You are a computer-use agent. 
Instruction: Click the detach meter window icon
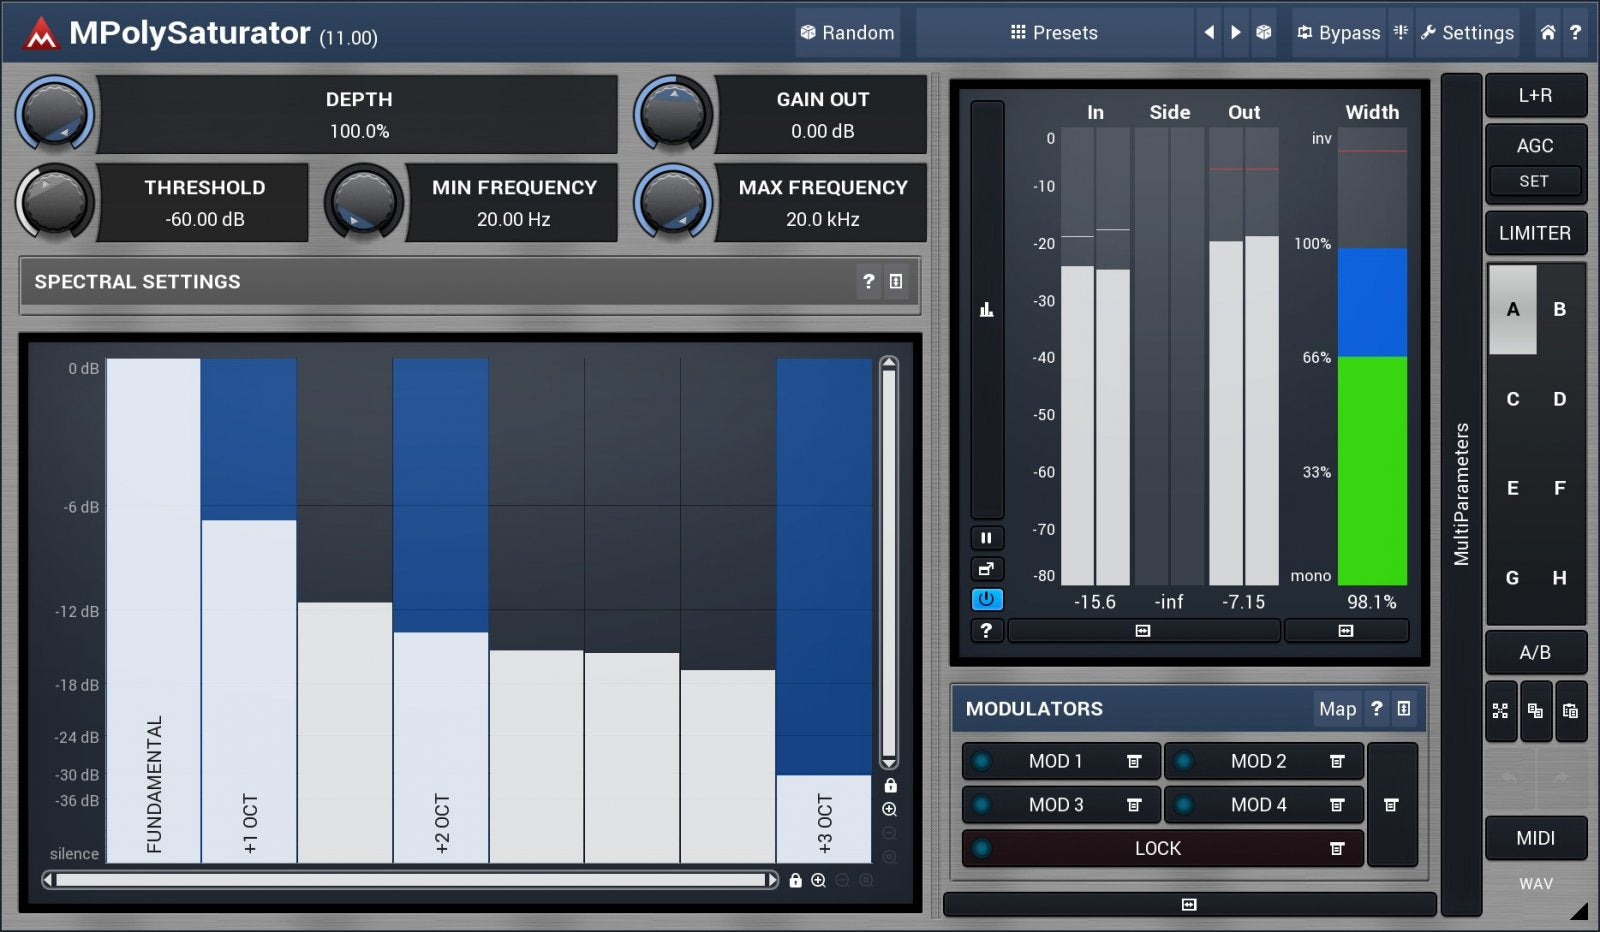click(986, 568)
